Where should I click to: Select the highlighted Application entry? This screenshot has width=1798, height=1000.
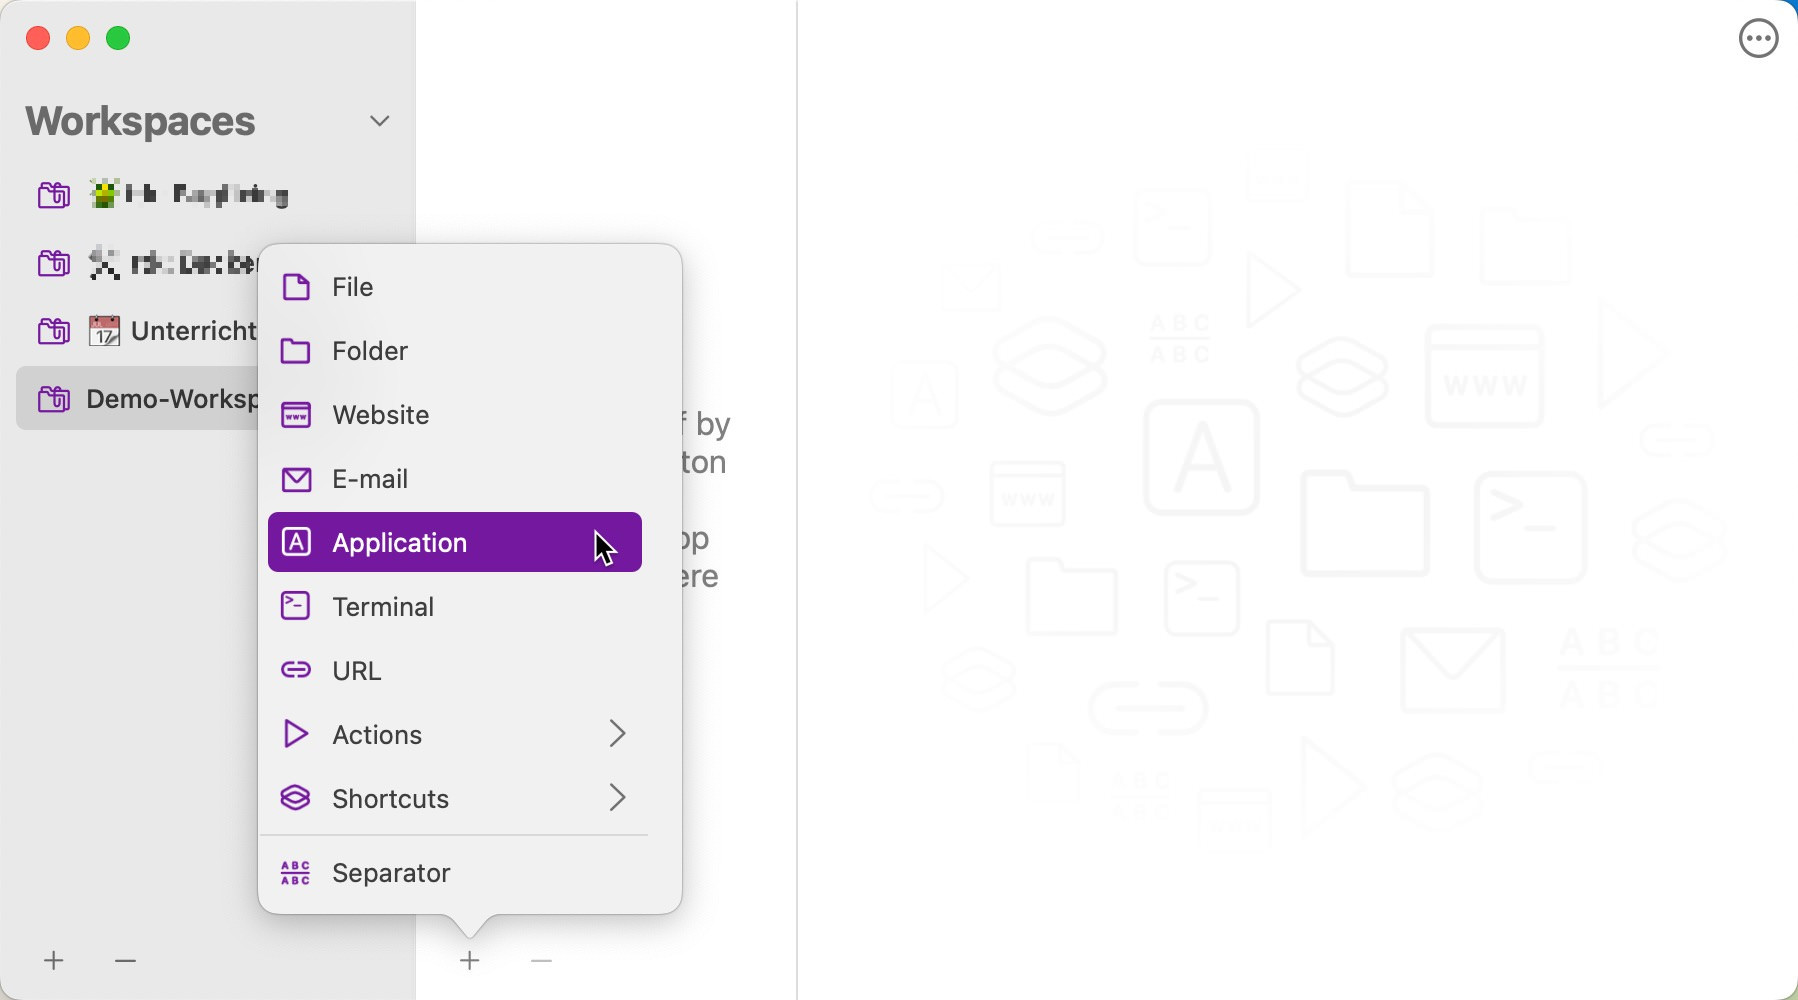(x=455, y=542)
